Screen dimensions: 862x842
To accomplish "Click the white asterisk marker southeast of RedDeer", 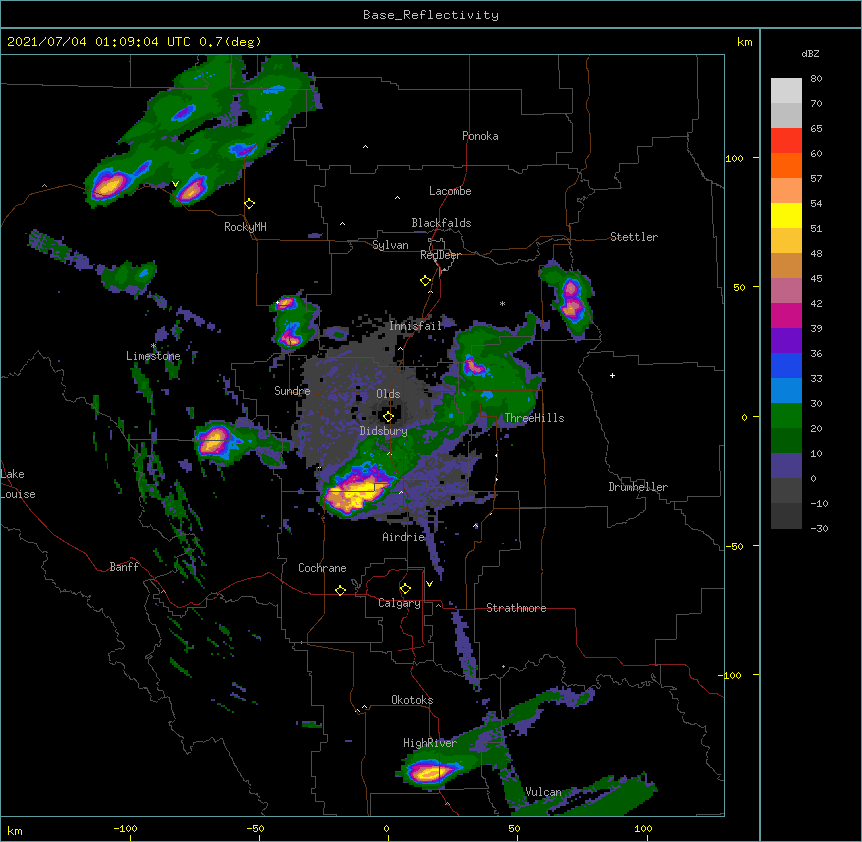I will pos(502,303).
